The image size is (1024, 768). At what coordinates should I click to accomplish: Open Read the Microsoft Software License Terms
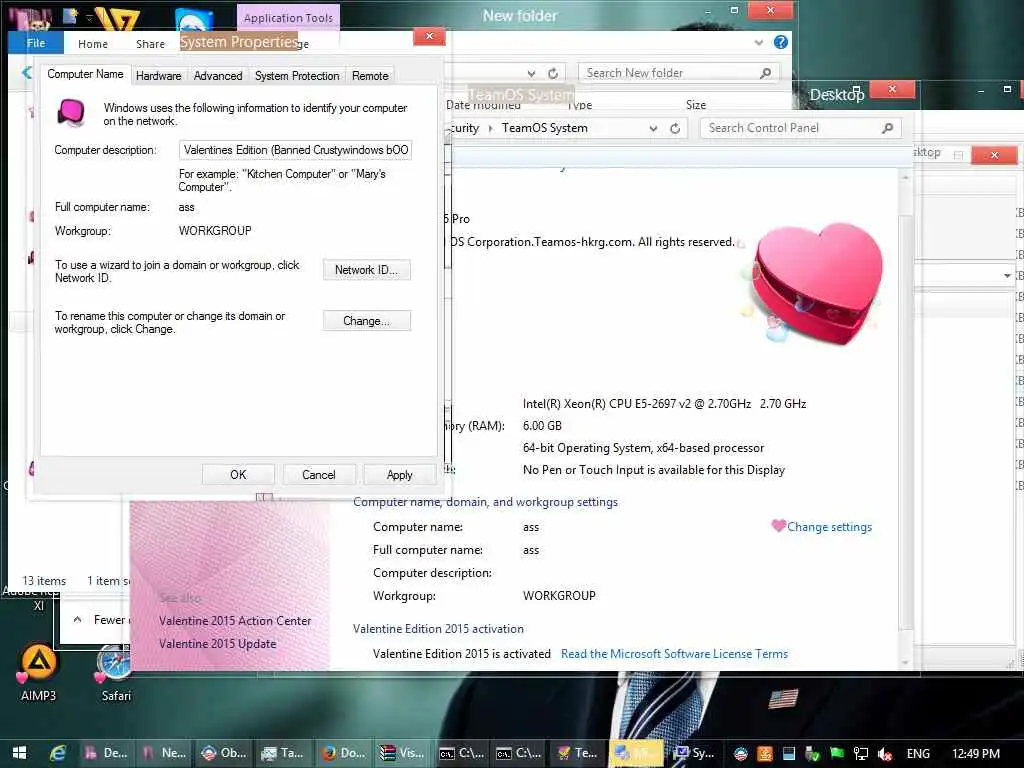click(674, 654)
